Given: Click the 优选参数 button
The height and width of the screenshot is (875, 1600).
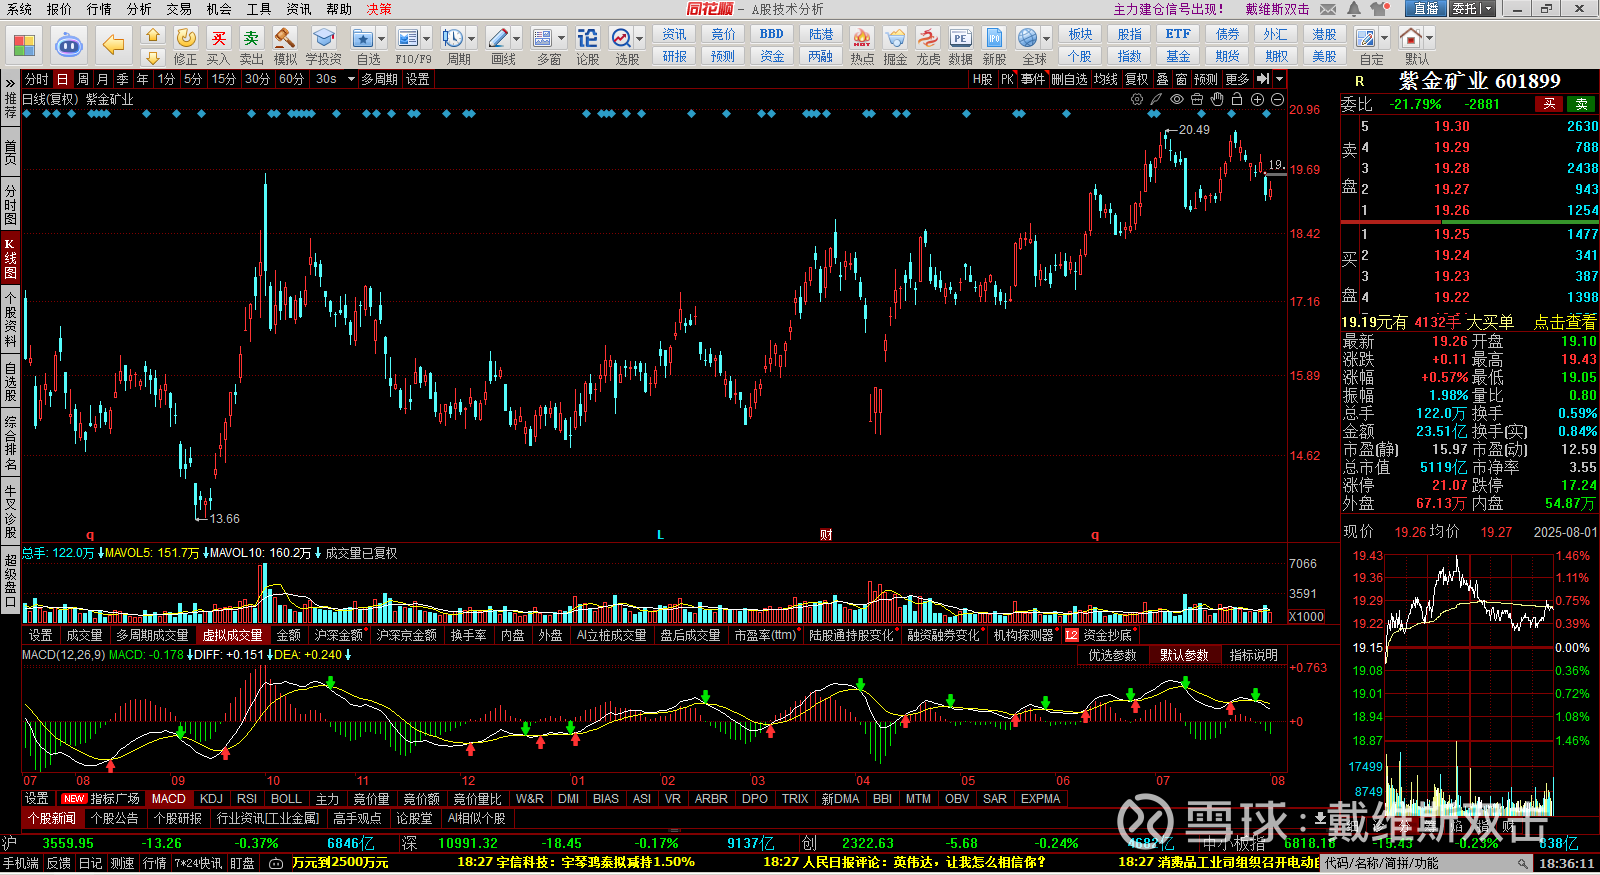Looking at the screenshot, I should [1112, 655].
